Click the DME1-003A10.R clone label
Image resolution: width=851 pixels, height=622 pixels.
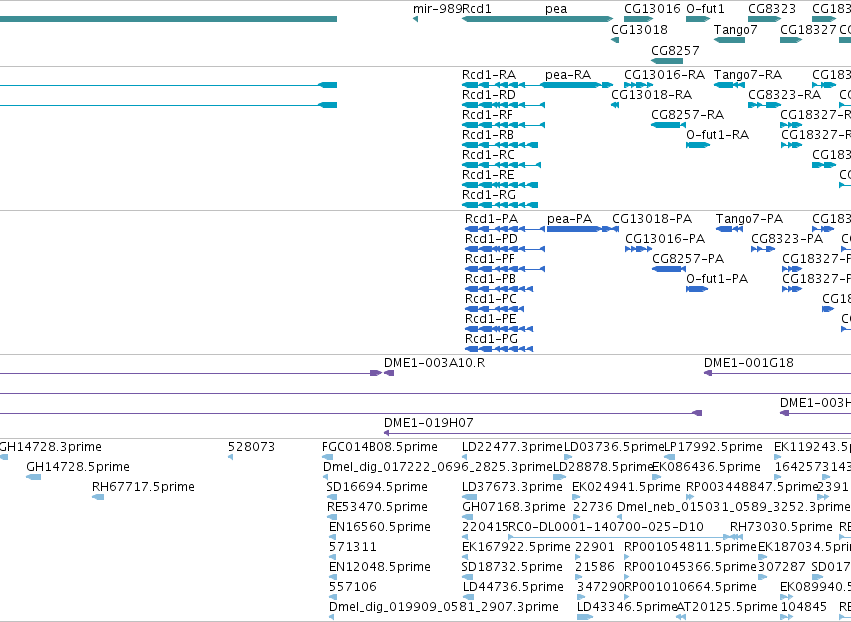[x=435, y=363]
